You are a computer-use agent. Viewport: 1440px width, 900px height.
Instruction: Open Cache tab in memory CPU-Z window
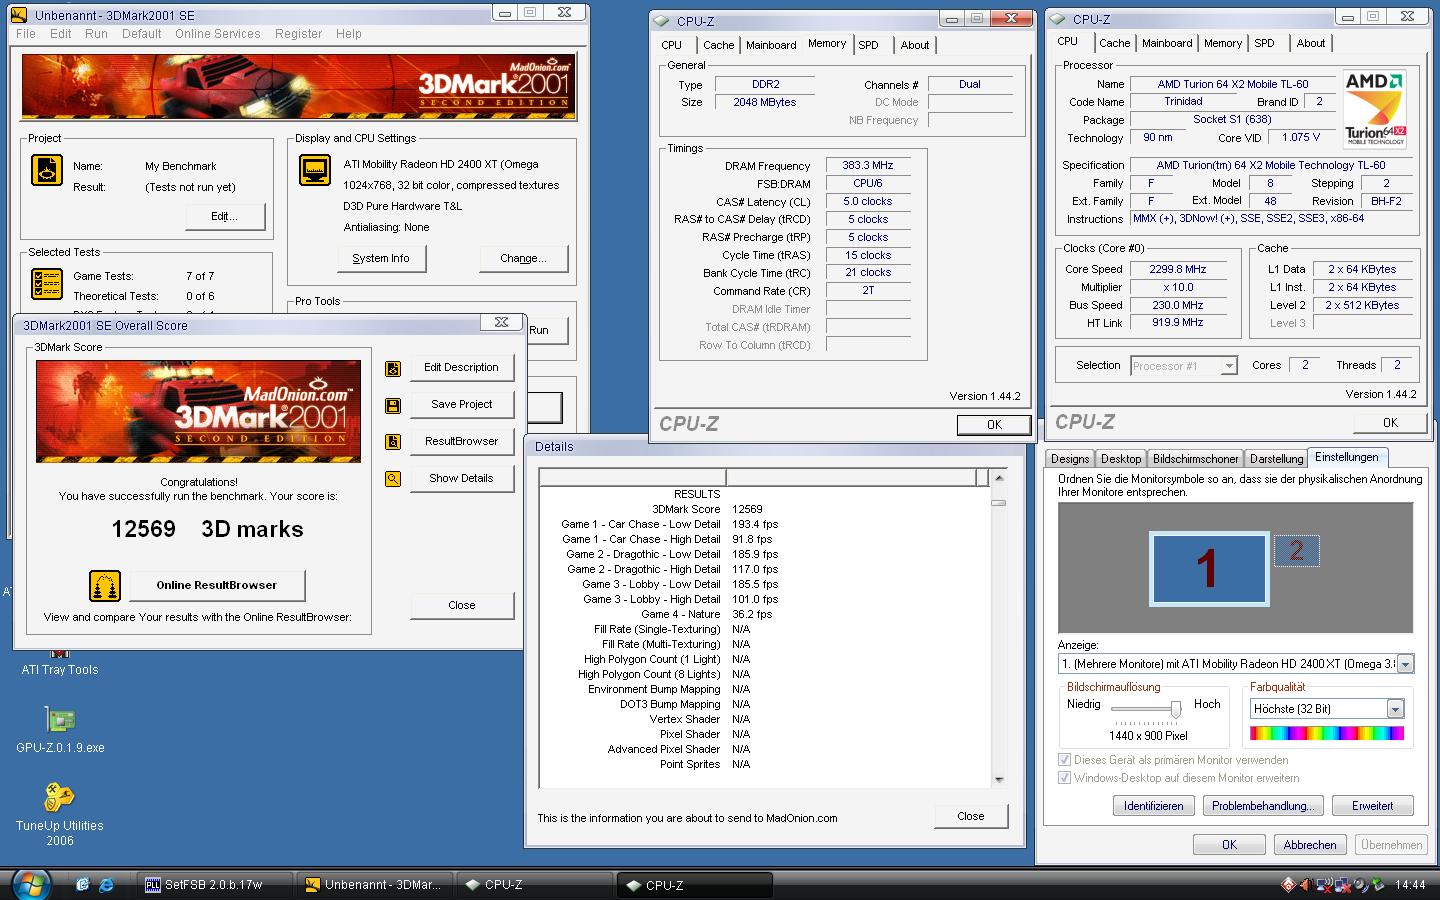(x=718, y=45)
